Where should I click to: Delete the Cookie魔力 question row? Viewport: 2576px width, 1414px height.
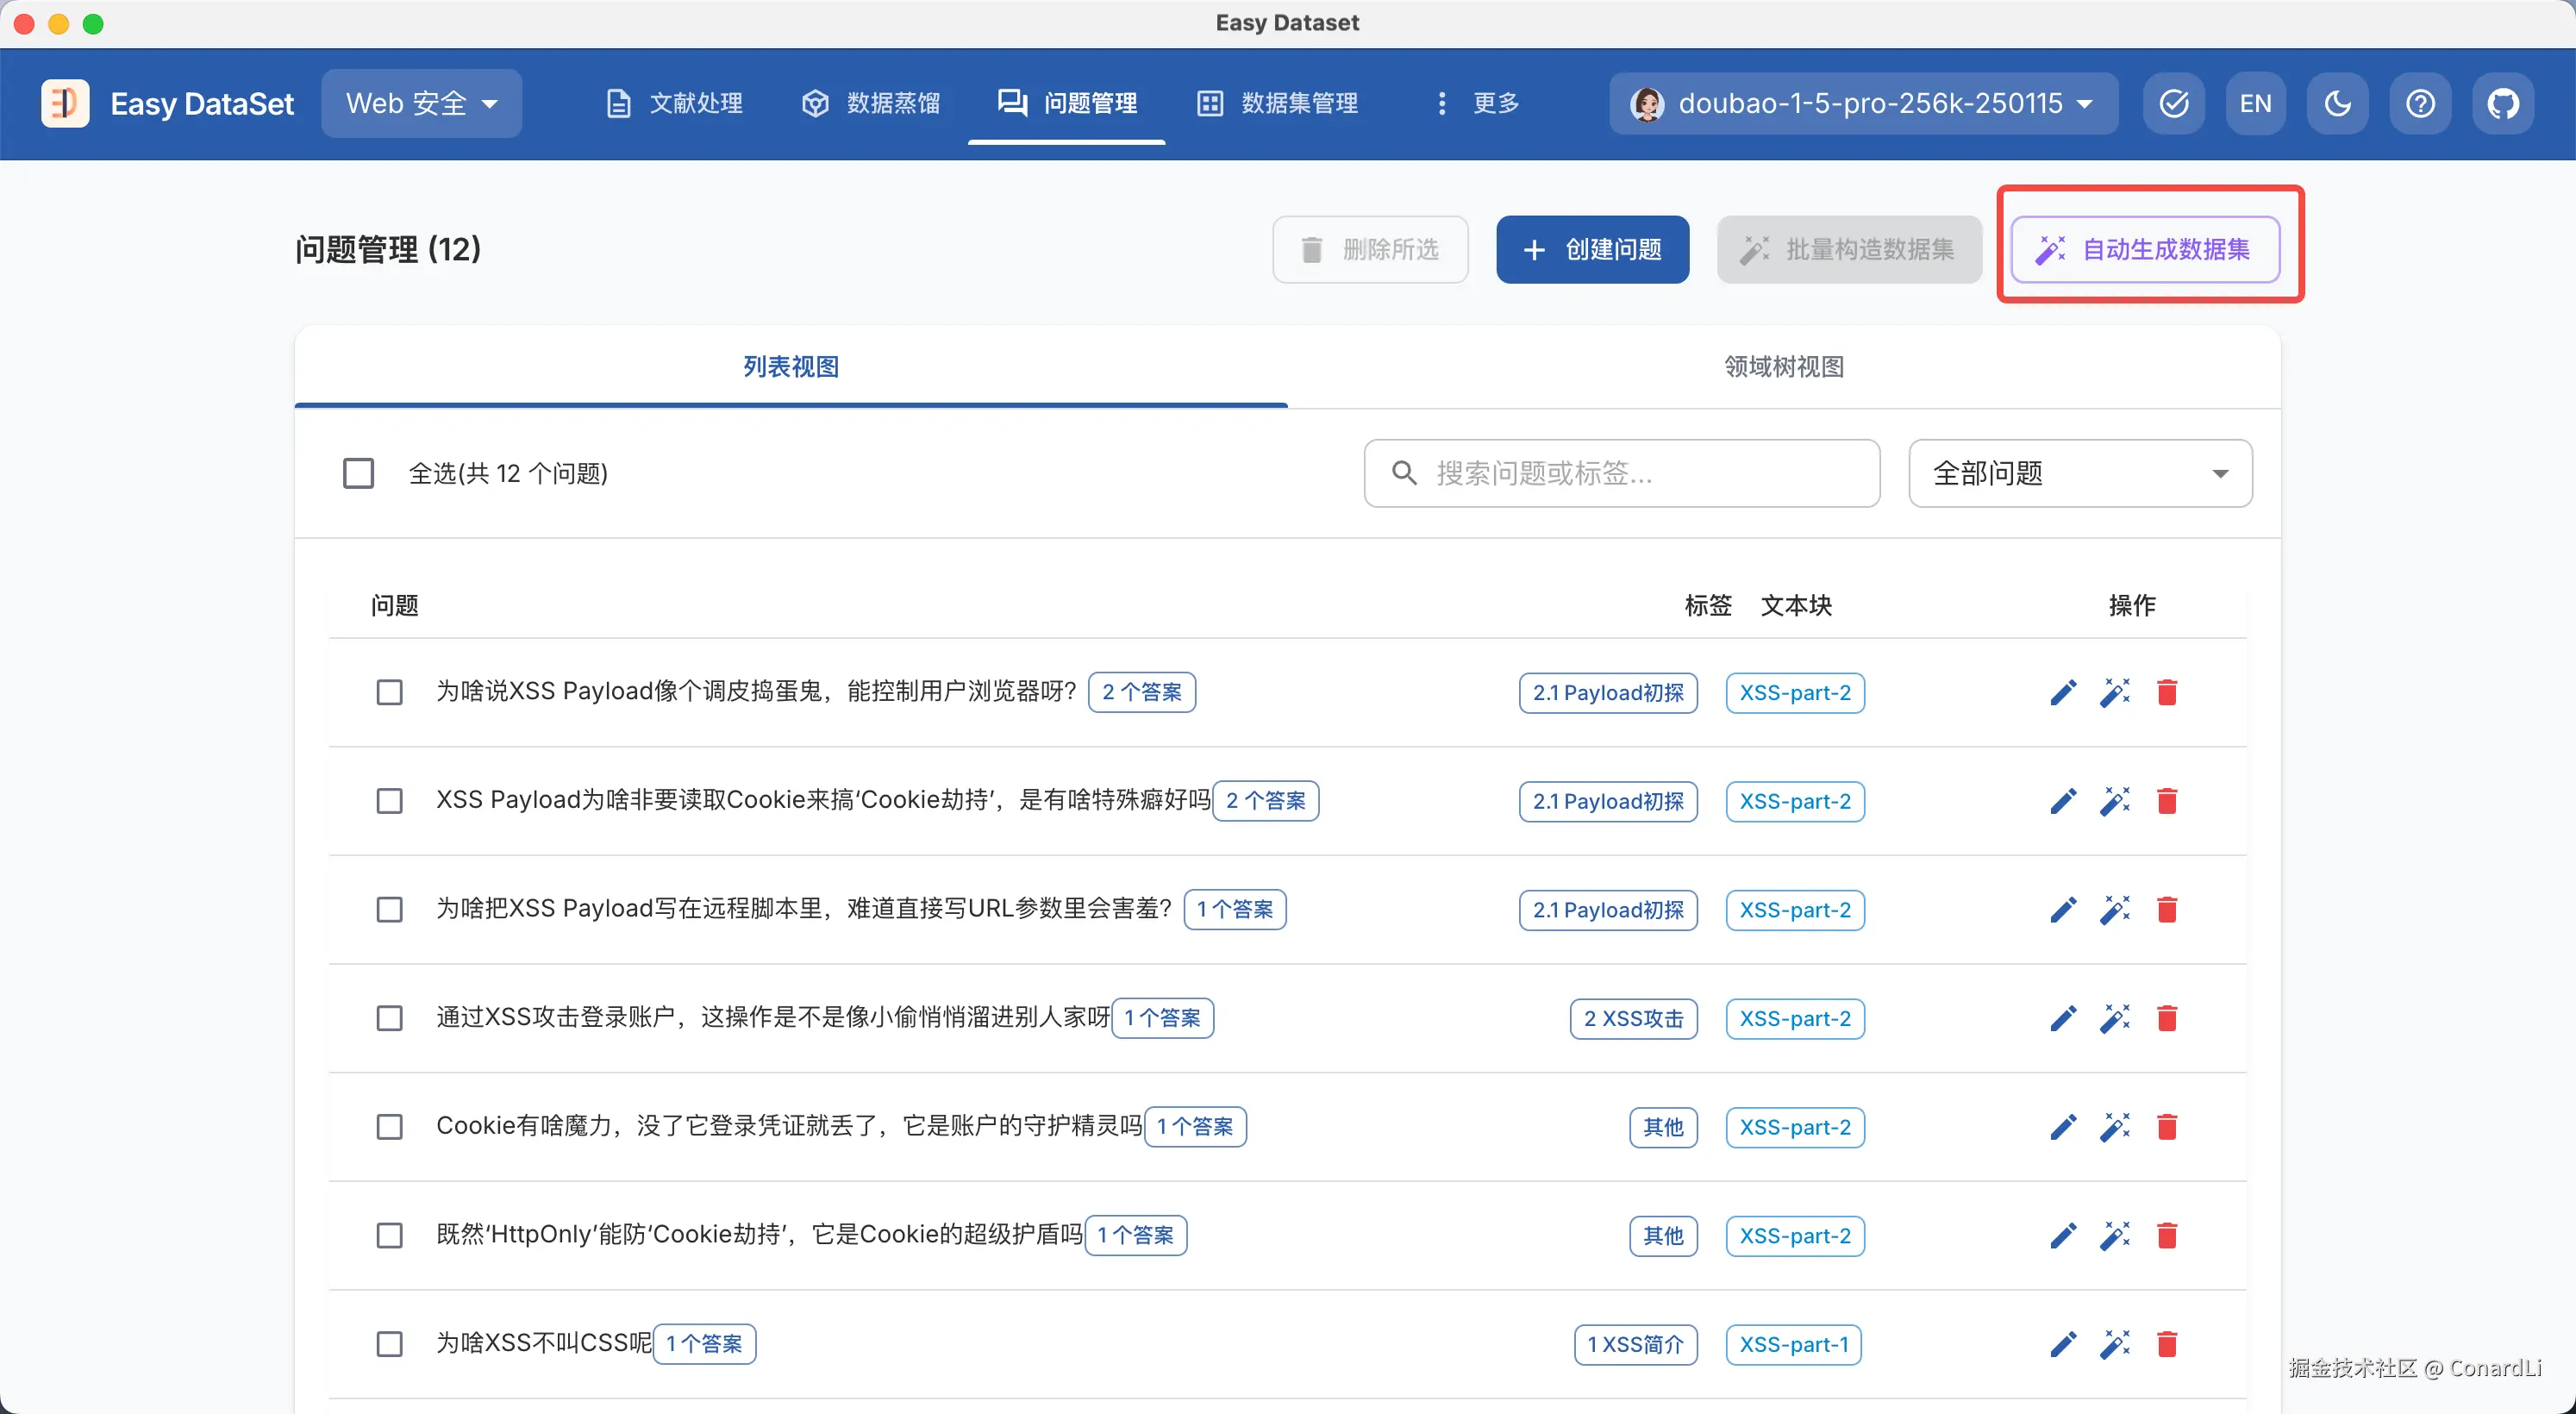2166,1127
